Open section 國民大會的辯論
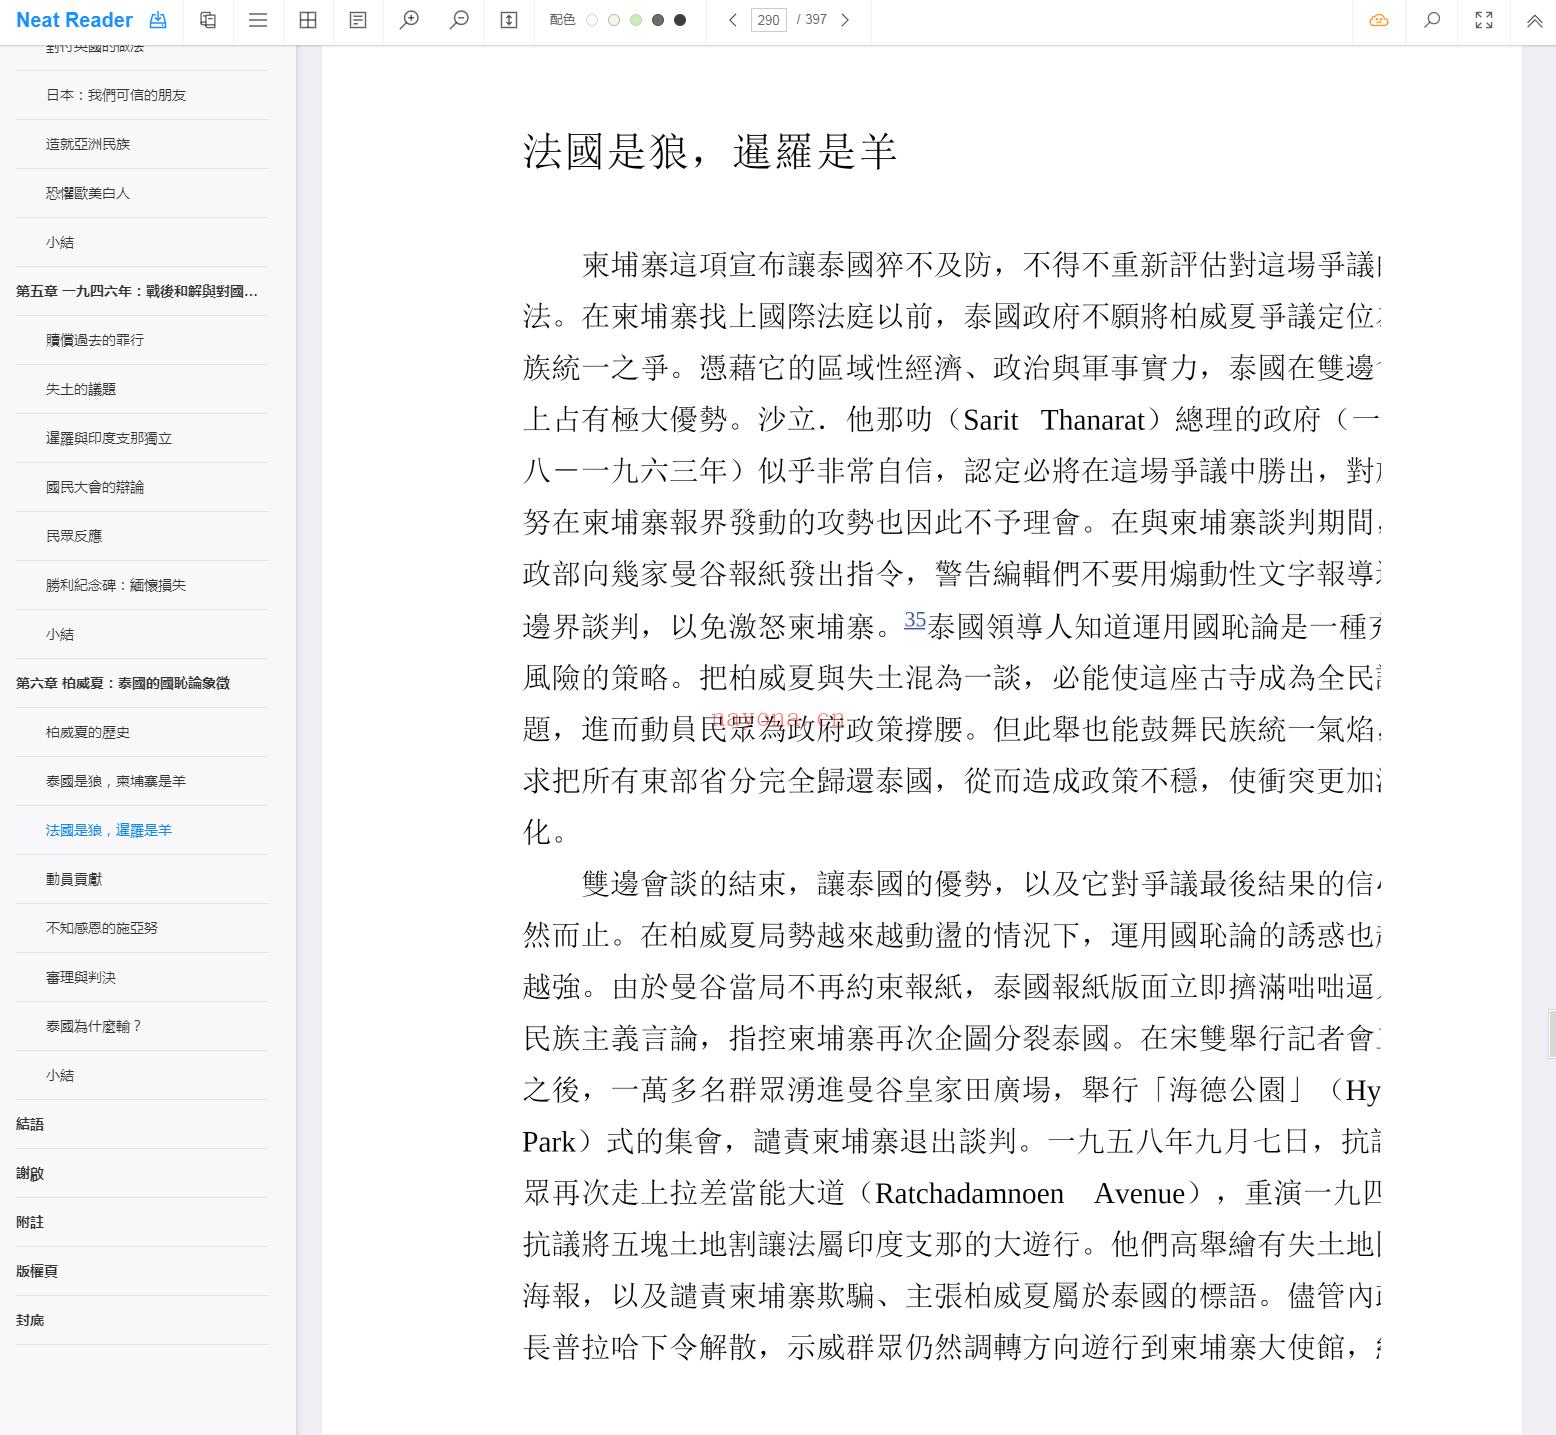 pos(95,487)
